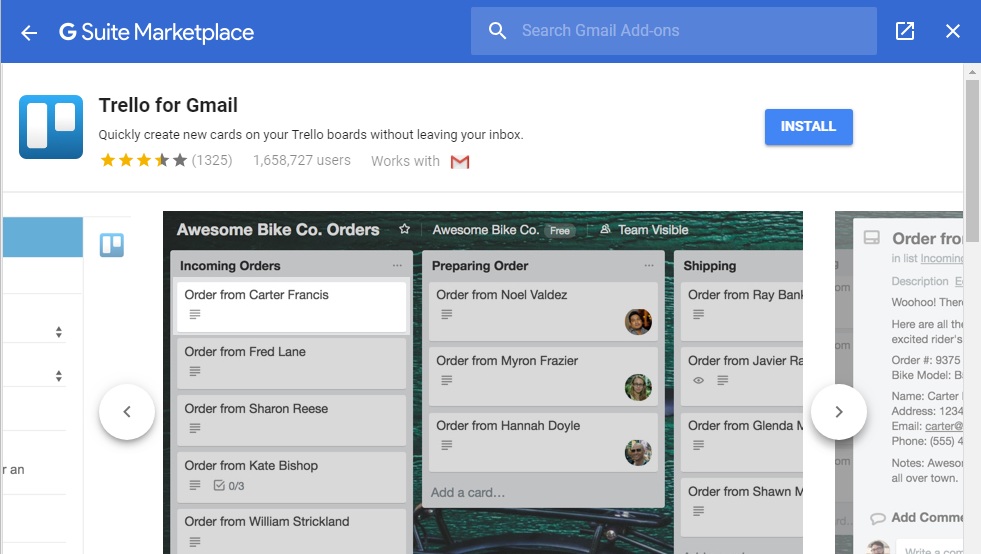Click description icon on Fred Lane card
This screenshot has width=981, height=554.
point(195,371)
